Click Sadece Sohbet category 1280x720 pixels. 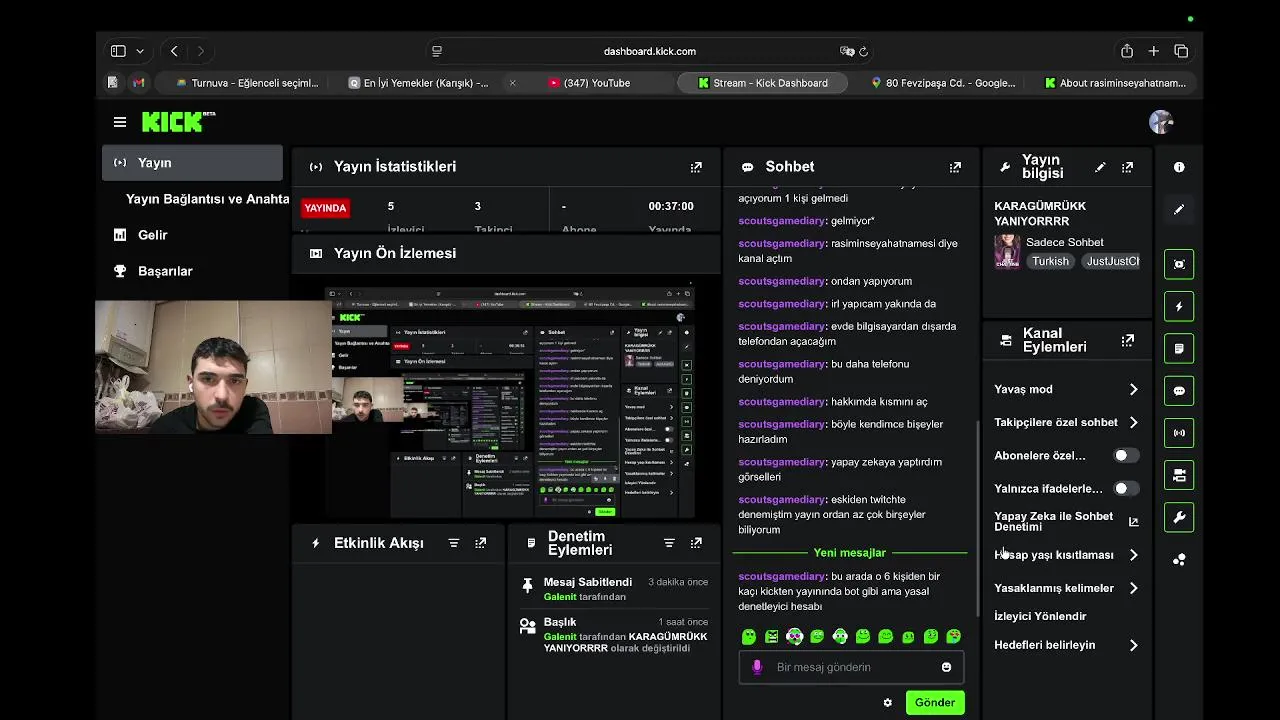(1065, 242)
